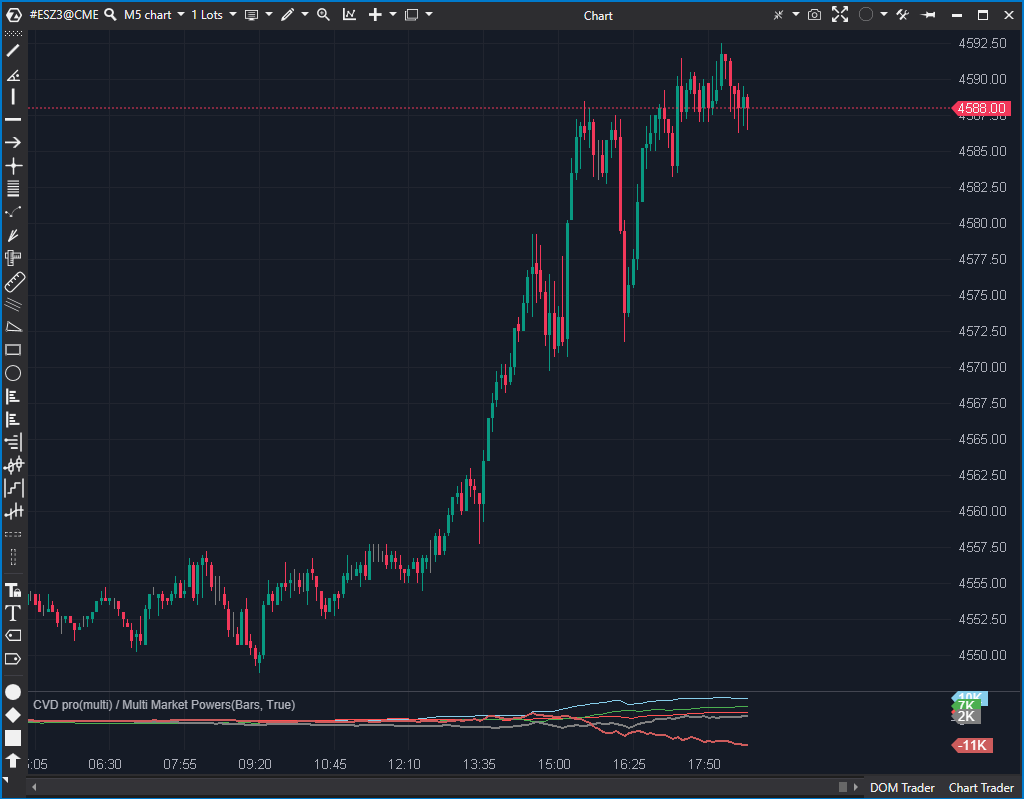Select the text tool

point(13,613)
